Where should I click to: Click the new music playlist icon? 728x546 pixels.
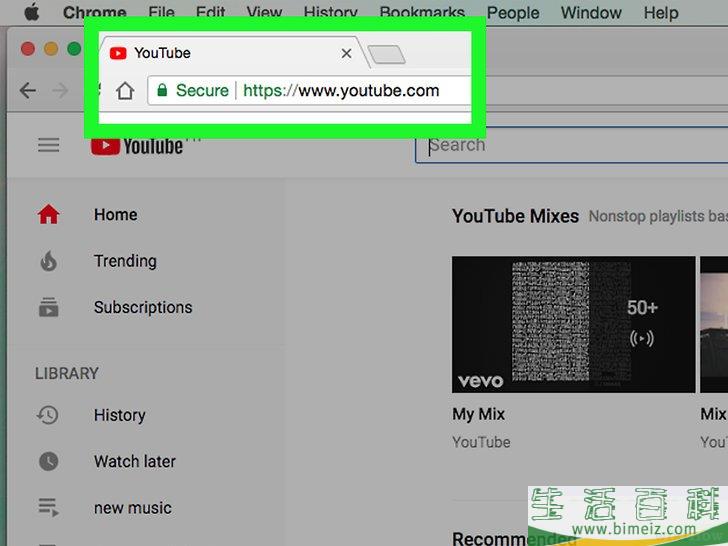click(x=48, y=507)
